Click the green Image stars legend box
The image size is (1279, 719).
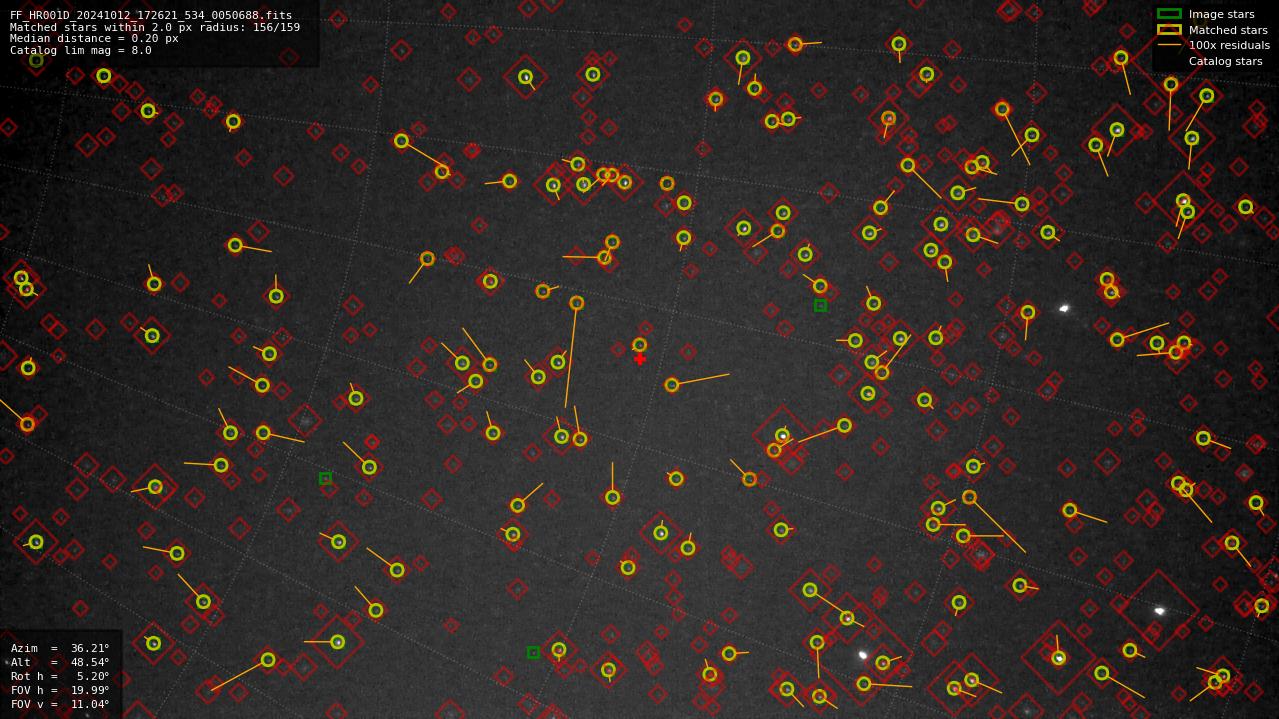tap(1169, 14)
